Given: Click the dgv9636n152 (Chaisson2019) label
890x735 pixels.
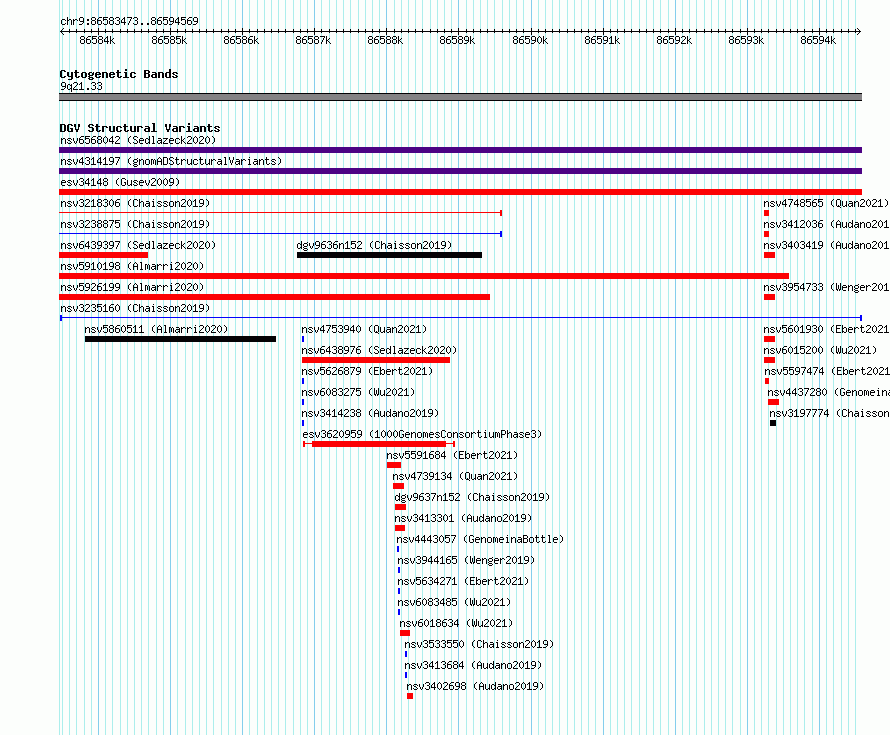Looking at the screenshot, I should coord(374,245).
